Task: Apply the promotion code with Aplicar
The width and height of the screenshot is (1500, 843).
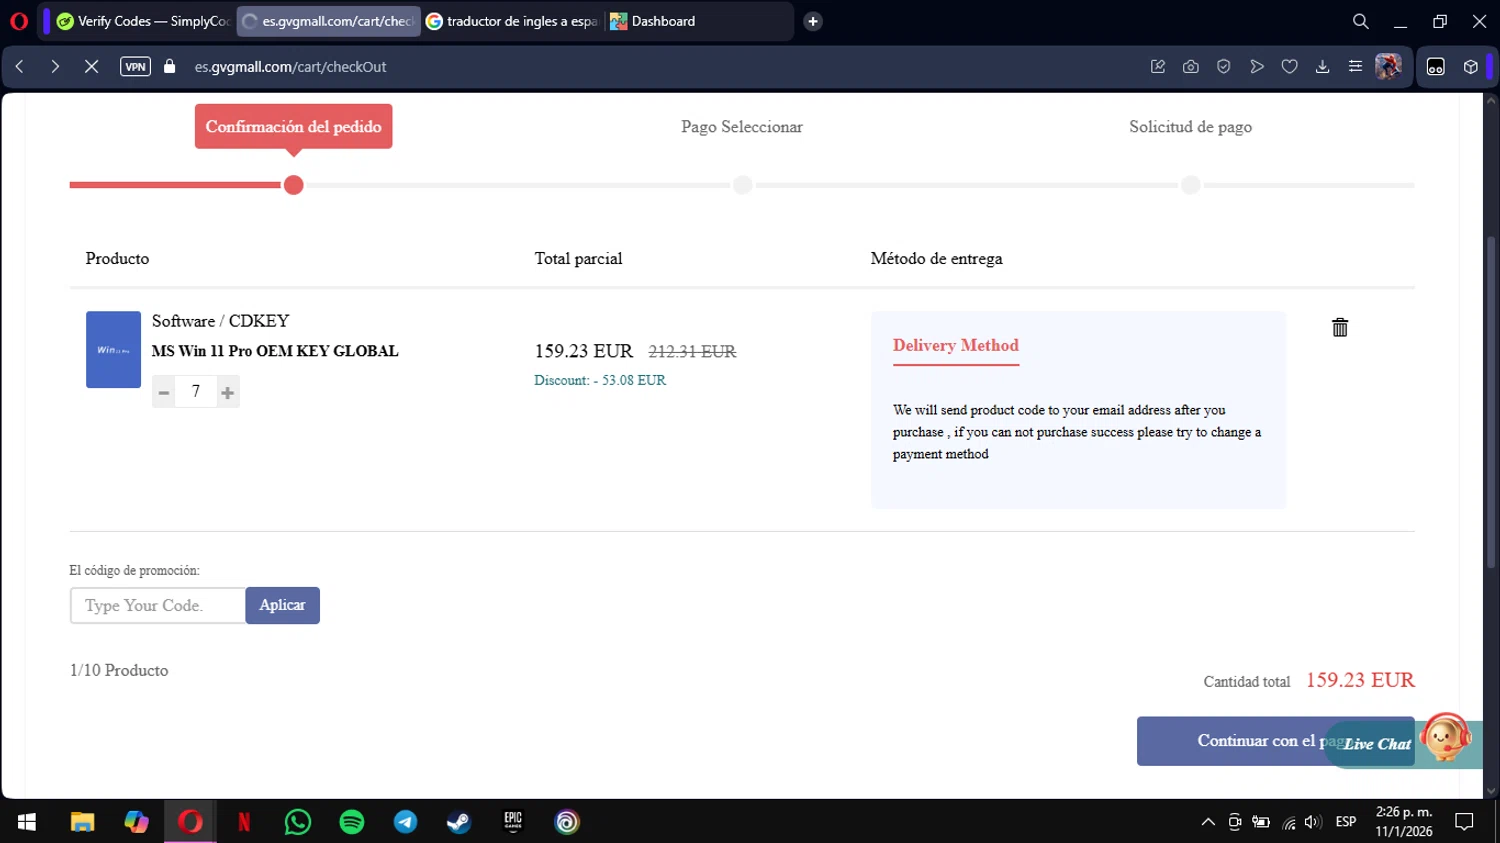Action: click(282, 605)
